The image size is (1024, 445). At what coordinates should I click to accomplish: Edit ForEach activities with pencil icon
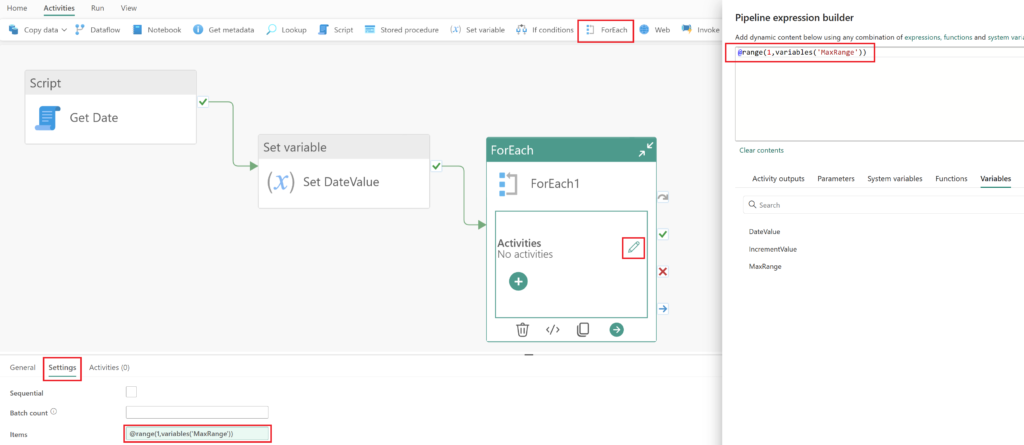[x=633, y=247]
